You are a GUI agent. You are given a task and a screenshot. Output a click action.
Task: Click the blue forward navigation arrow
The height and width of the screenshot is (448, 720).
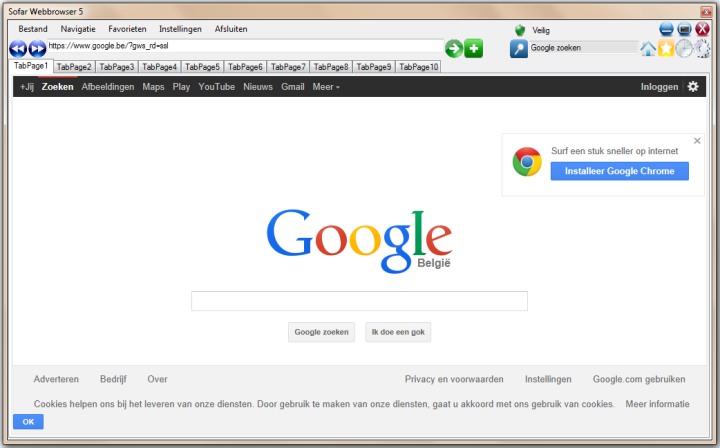[x=37, y=48]
